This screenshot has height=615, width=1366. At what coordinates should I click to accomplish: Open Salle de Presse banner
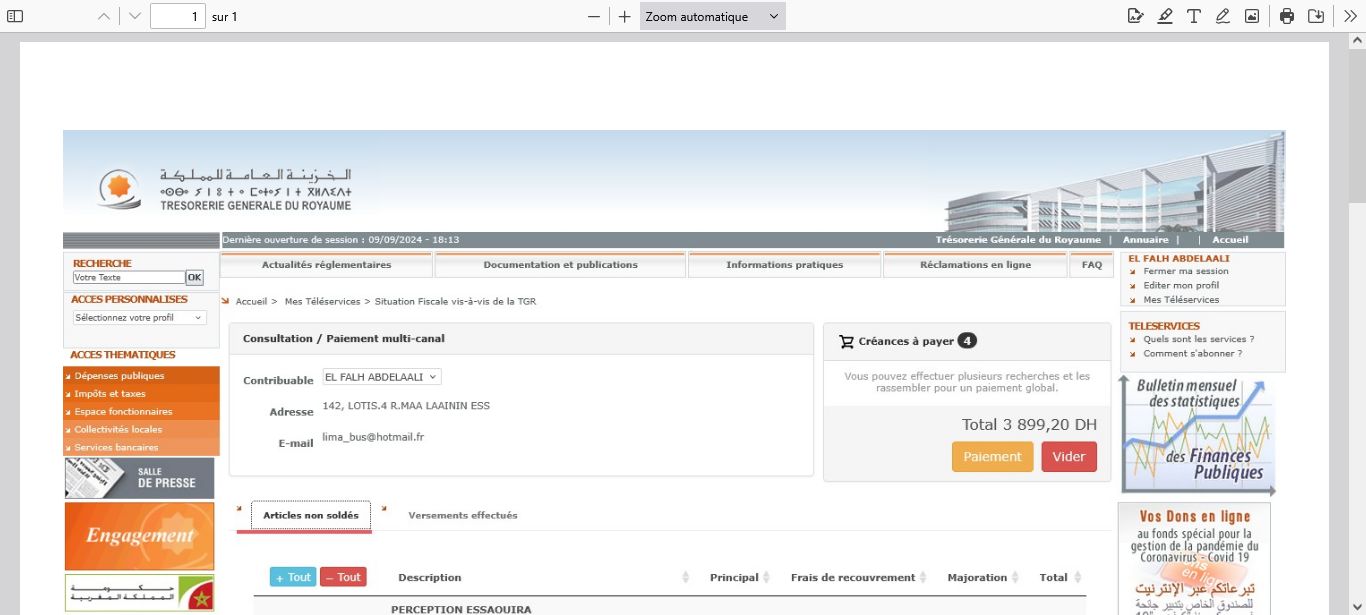coord(139,478)
